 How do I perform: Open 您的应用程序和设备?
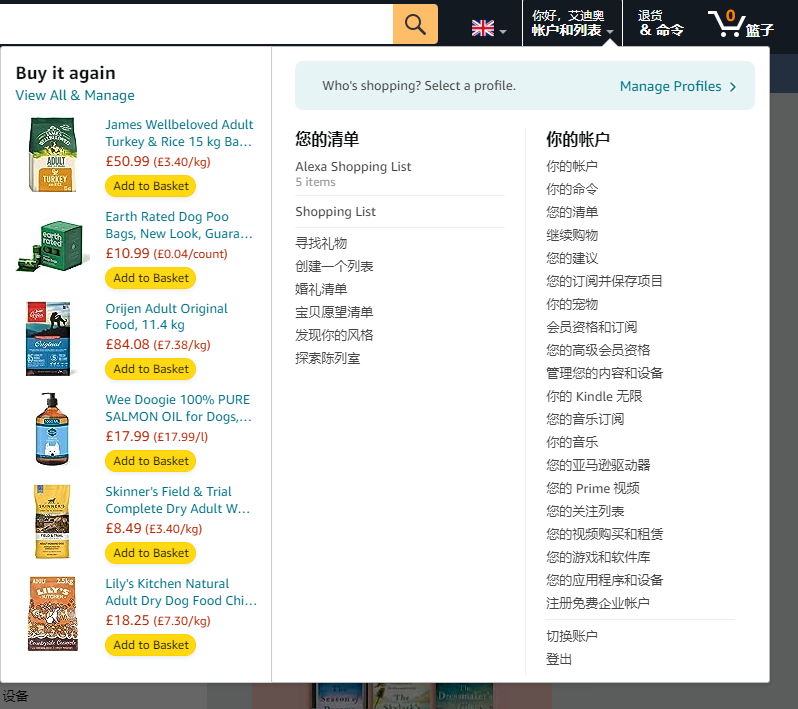tap(605, 580)
